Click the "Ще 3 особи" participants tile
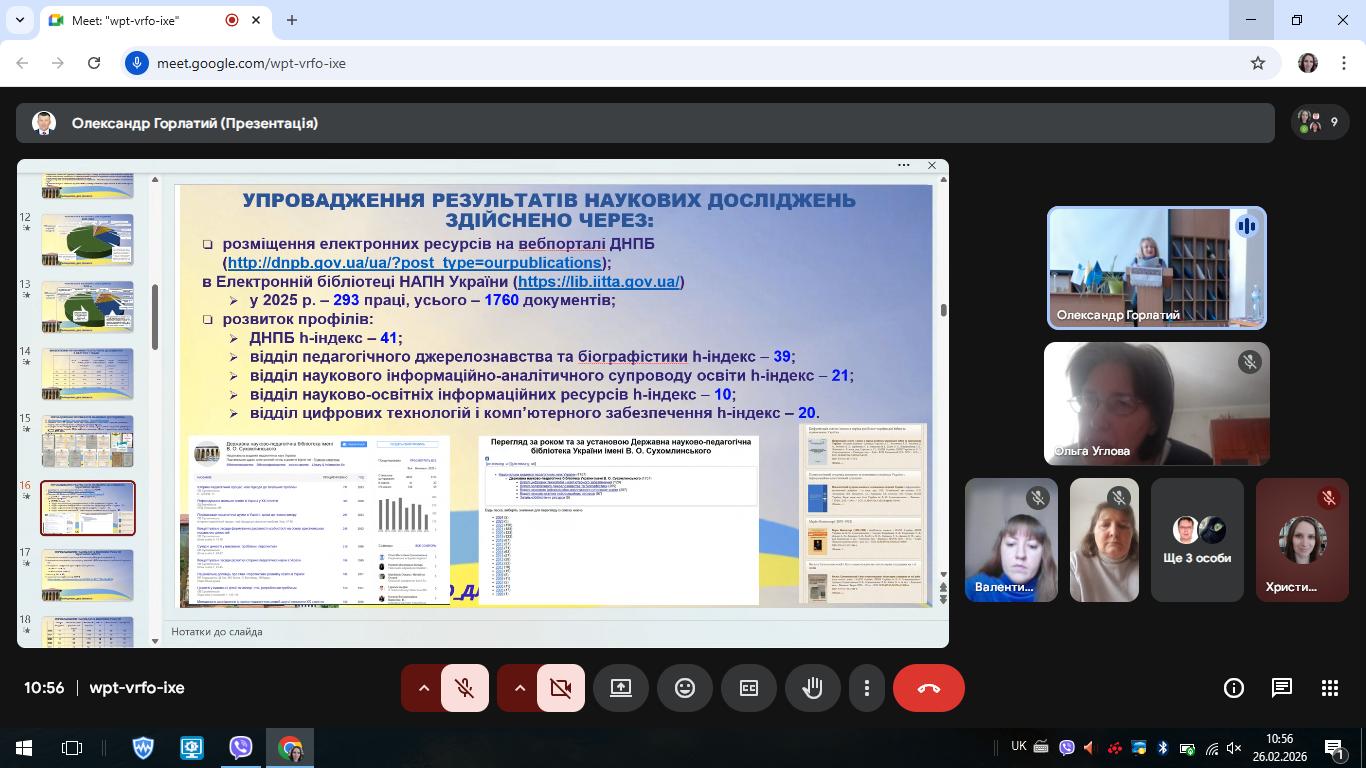The width and height of the screenshot is (1366, 768). click(1197, 540)
